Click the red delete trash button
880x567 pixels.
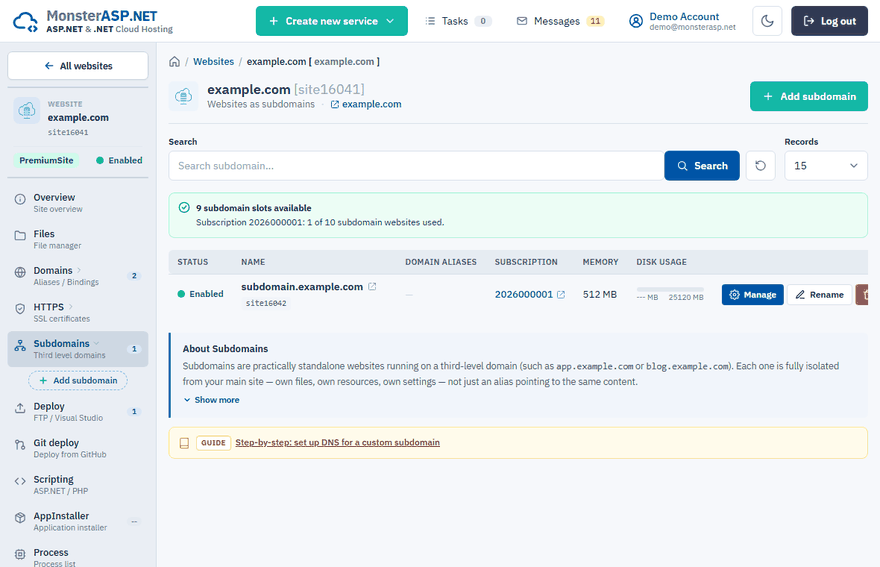[x=862, y=295]
